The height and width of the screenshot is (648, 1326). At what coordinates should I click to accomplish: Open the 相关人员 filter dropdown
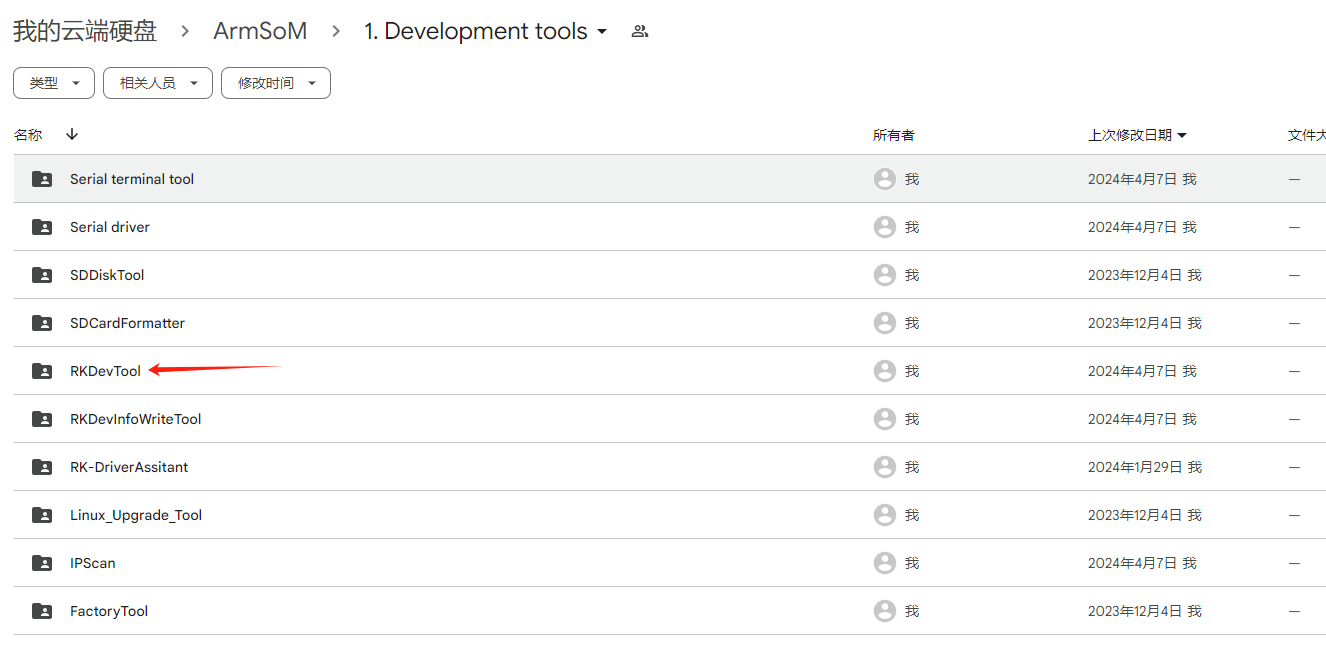coord(157,83)
